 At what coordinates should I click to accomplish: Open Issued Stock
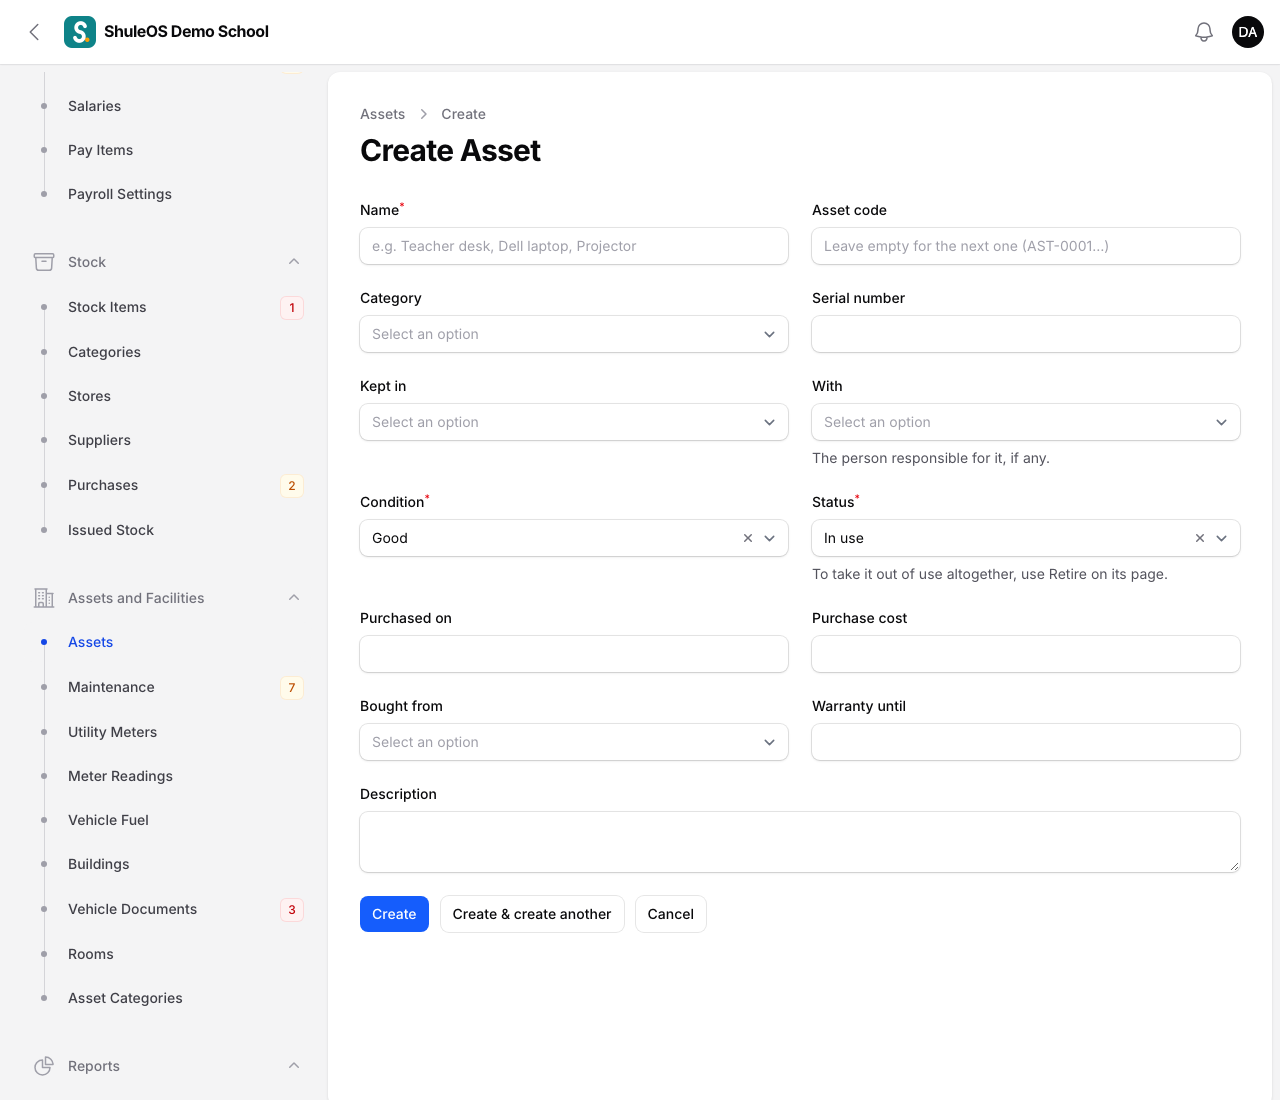point(111,530)
